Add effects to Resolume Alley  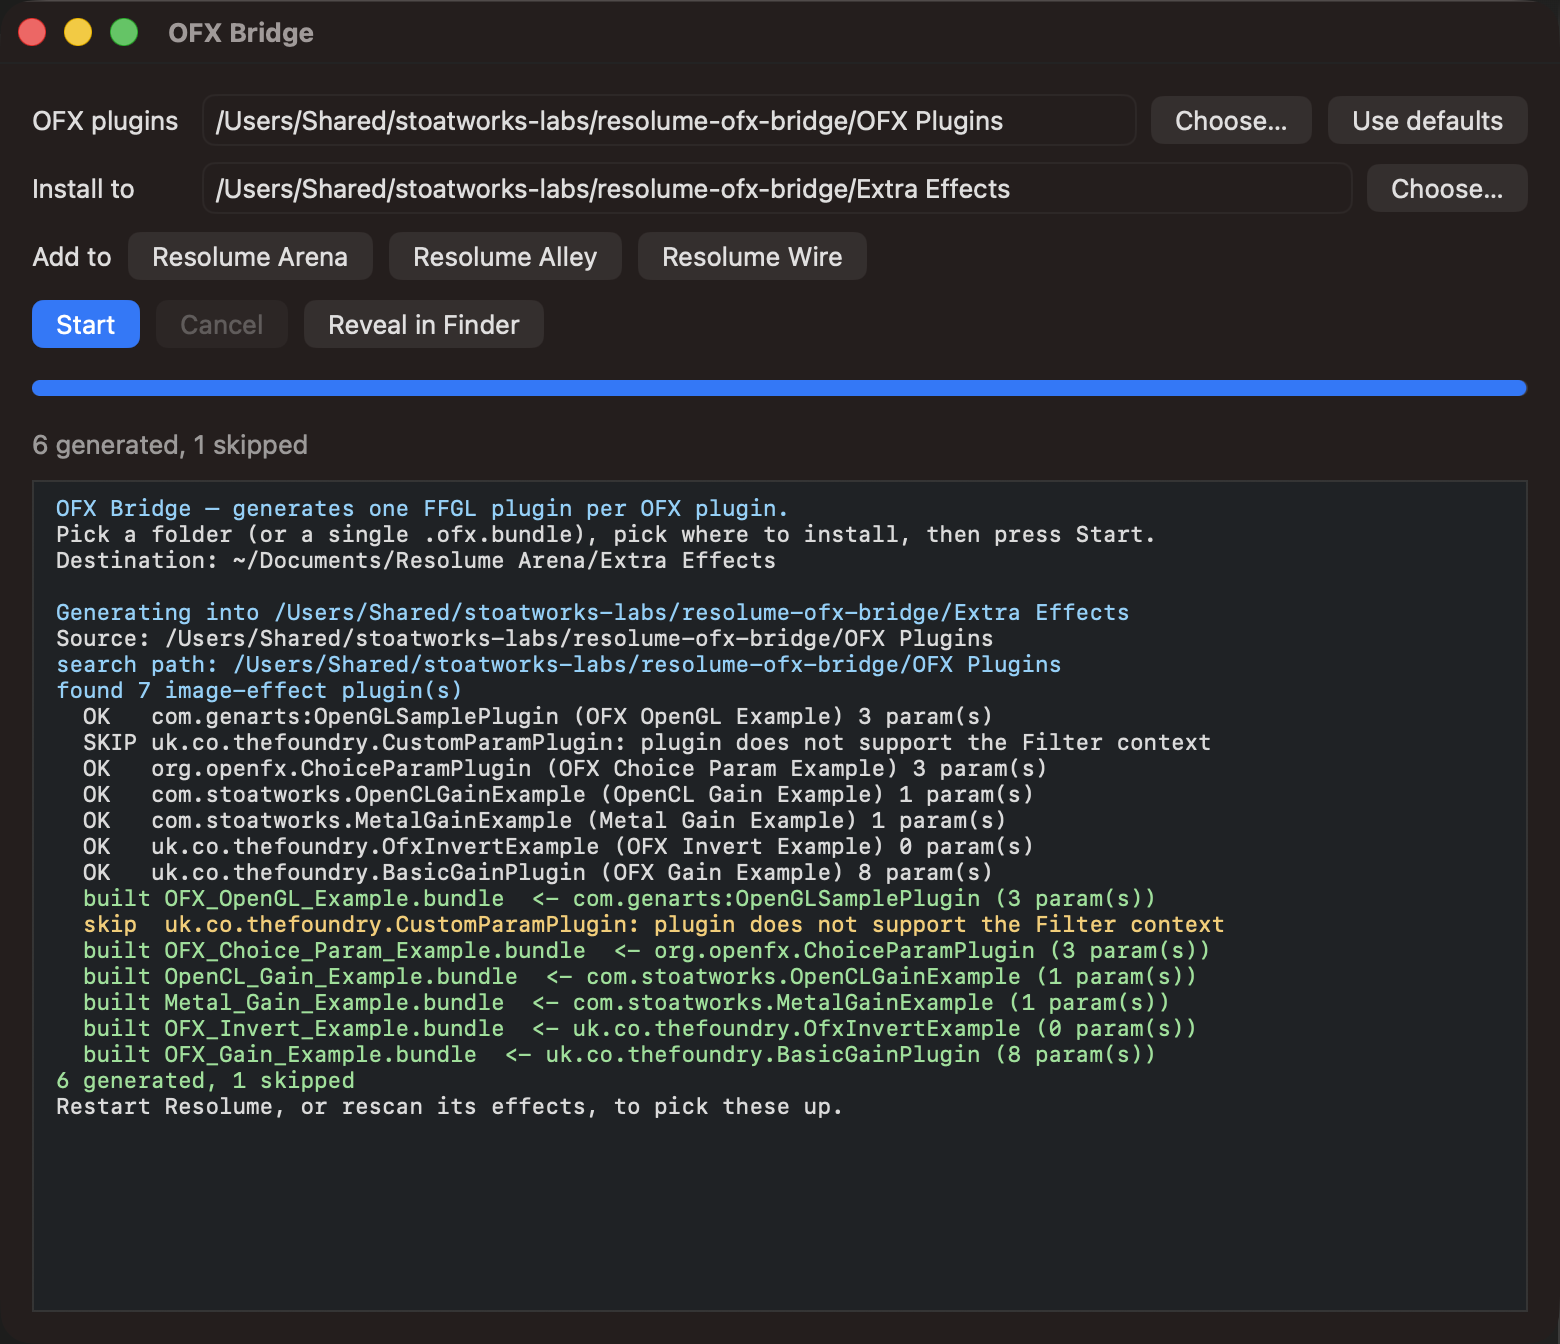[x=505, y=256]
